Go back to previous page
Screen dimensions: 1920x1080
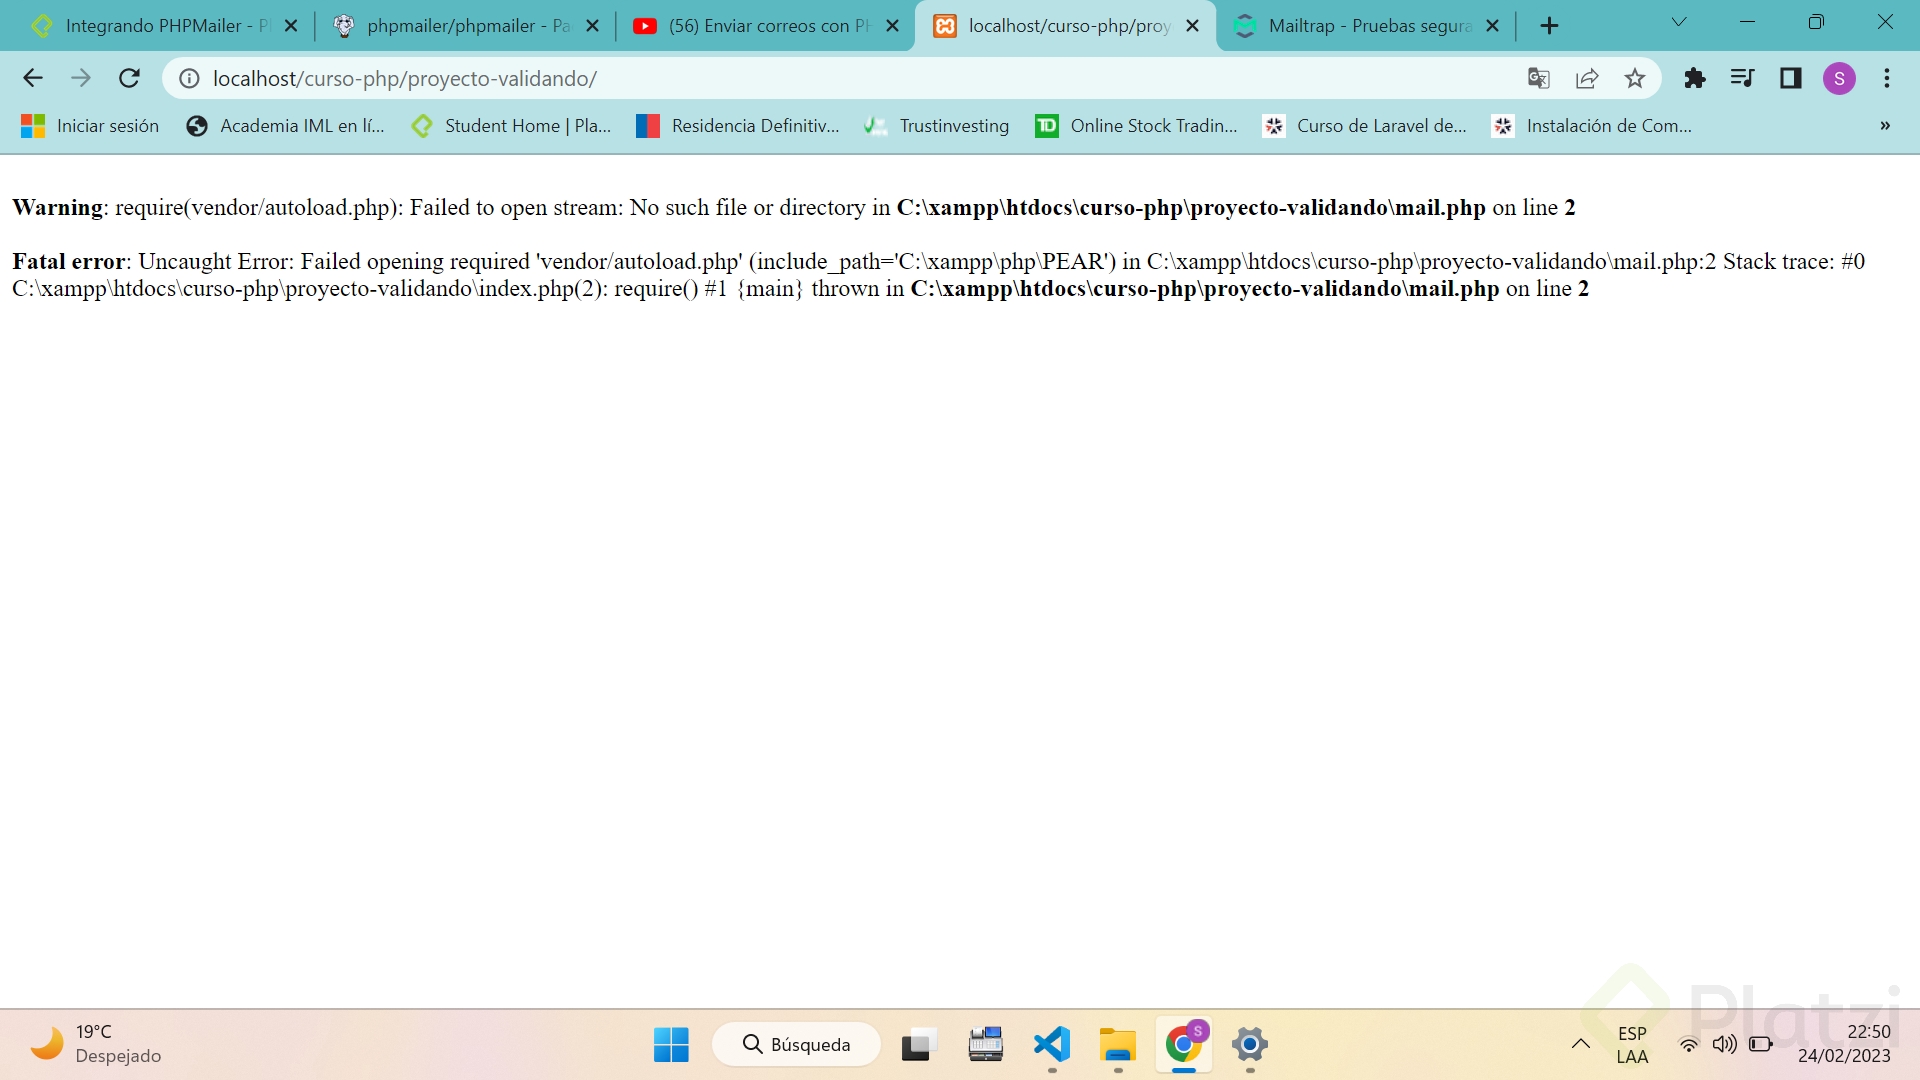coord(33,78)
